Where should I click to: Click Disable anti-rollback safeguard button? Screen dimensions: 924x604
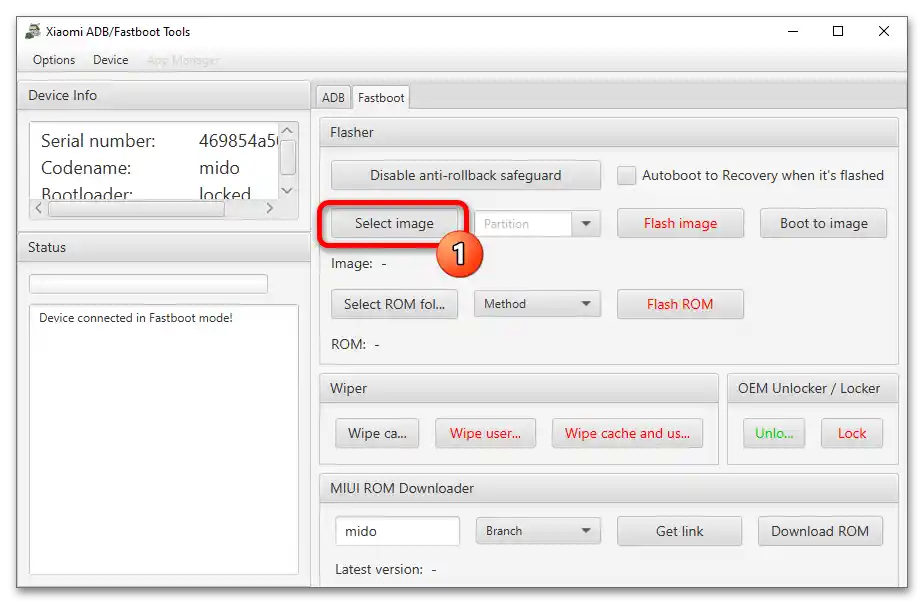pyautogui.click(x=466, y=175)
